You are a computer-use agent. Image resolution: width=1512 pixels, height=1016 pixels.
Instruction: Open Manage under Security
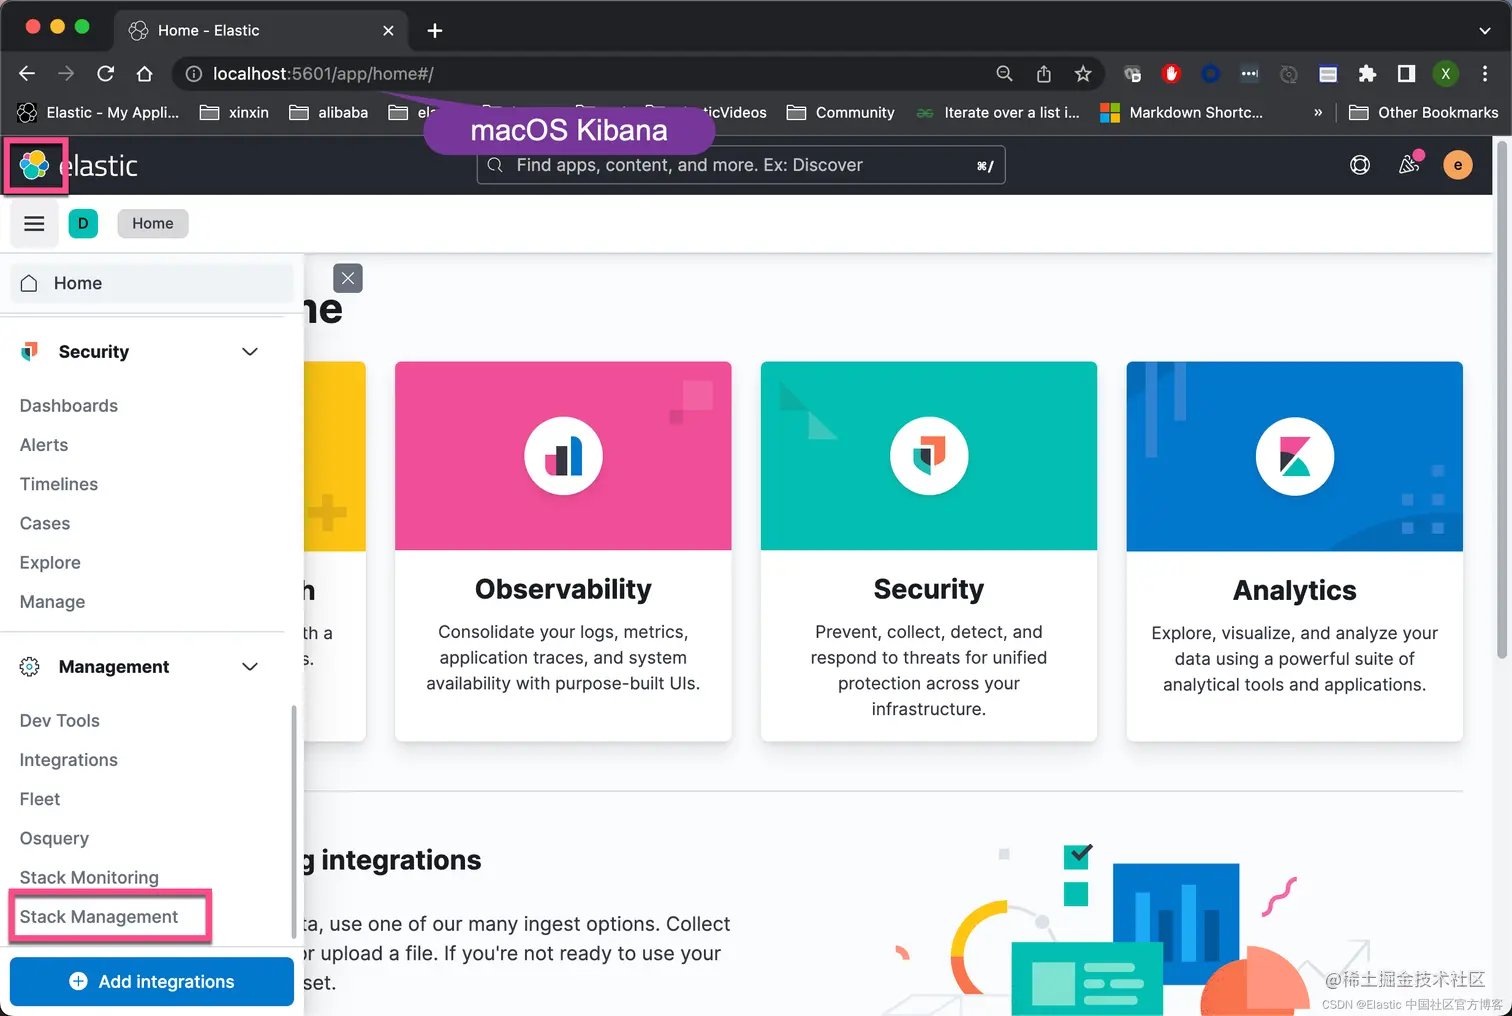52,601
